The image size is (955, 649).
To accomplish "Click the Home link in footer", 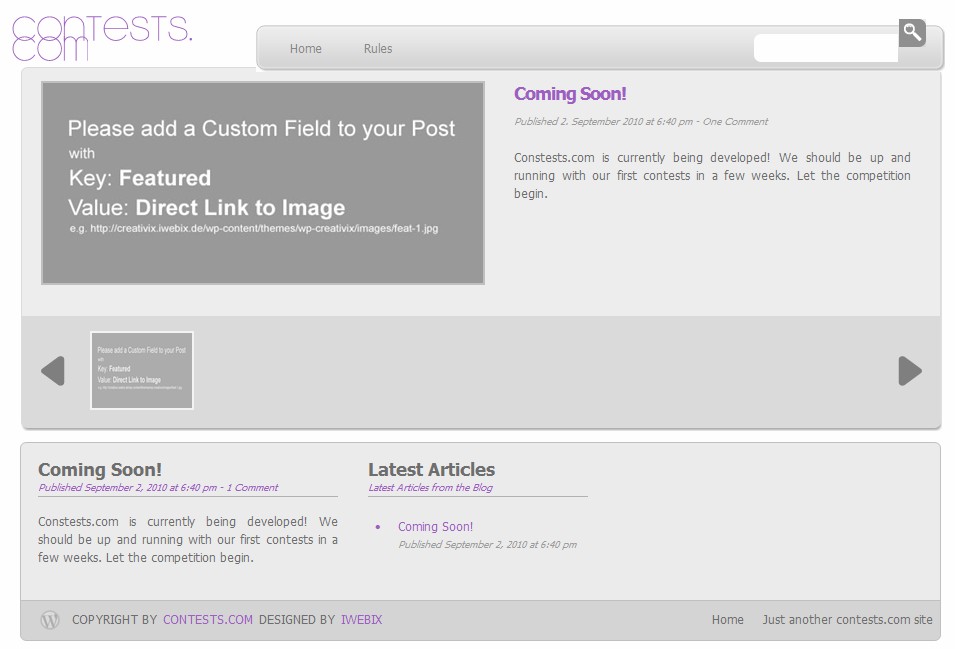I will [x=728, y=620].
